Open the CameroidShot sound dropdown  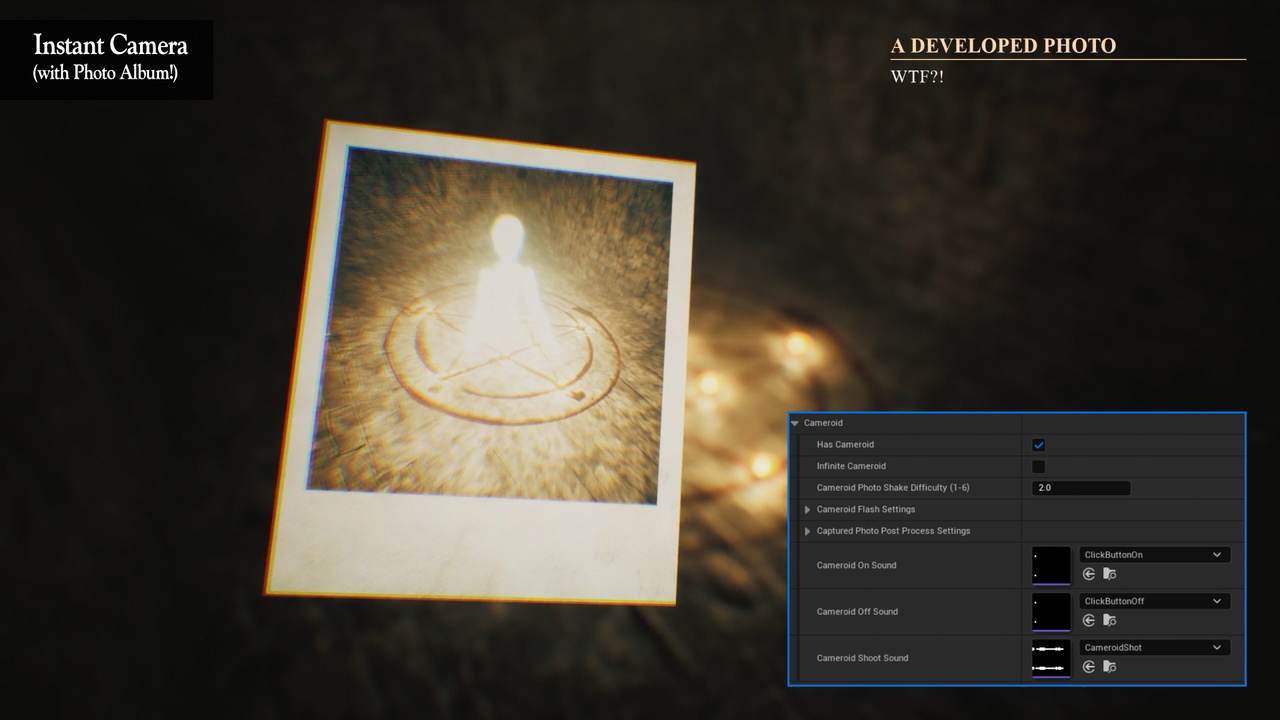(1216, 647)
